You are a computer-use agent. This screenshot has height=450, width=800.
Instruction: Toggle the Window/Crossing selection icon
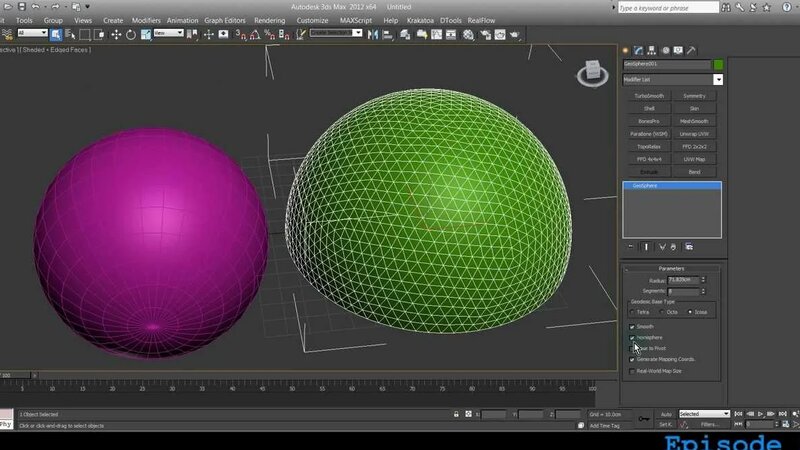point(99,35)
